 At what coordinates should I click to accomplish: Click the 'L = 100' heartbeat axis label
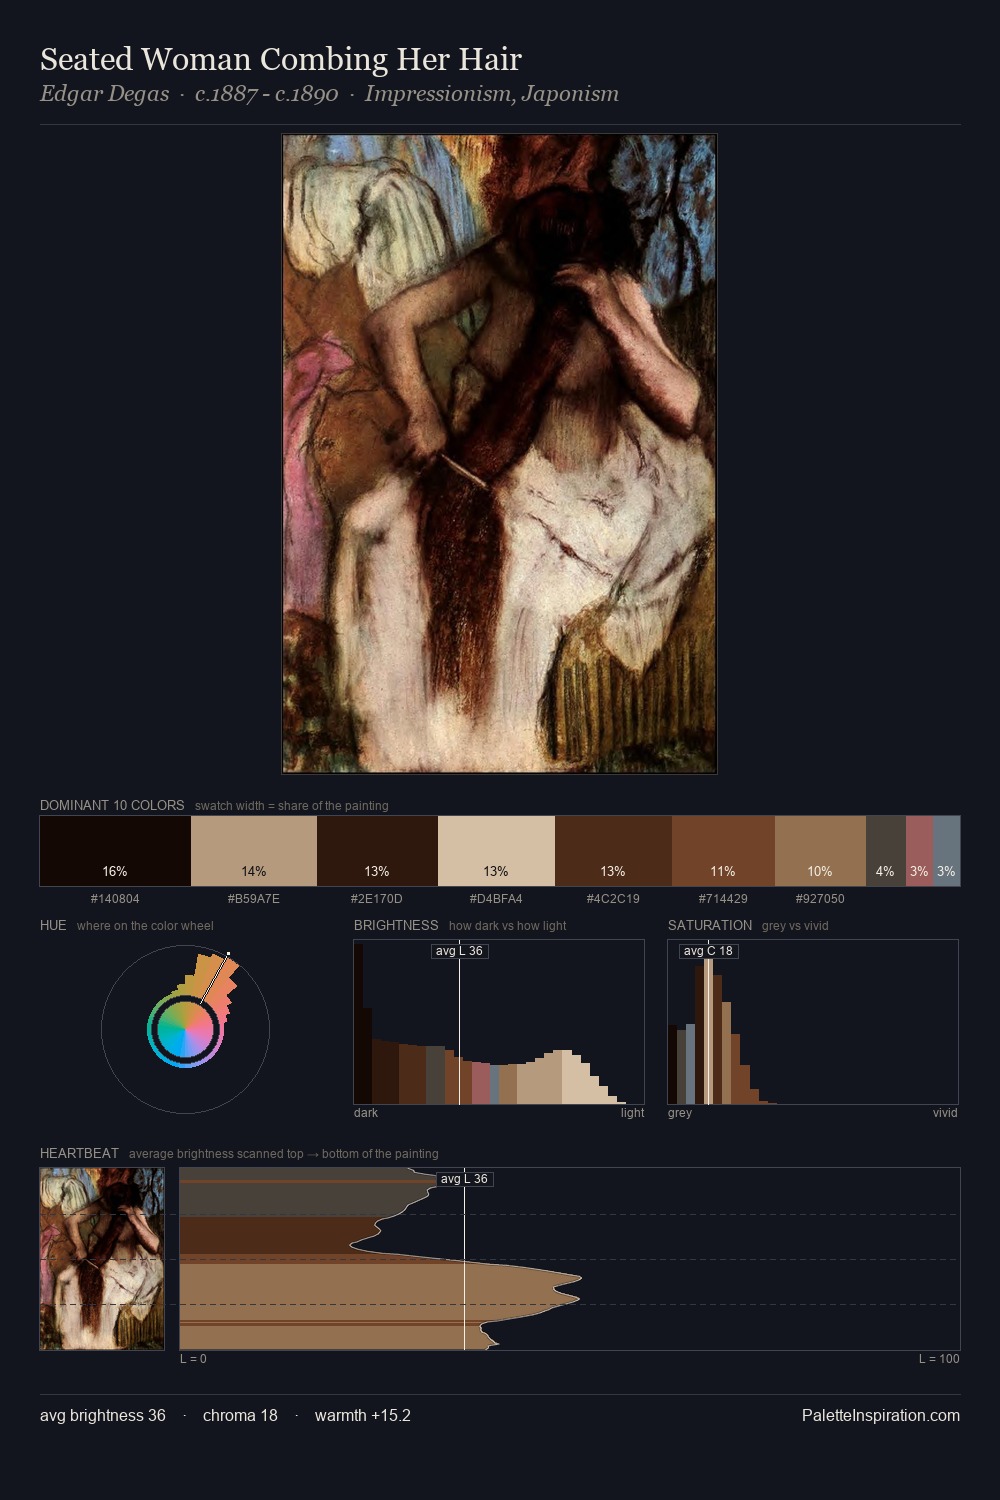point(939,1359)
